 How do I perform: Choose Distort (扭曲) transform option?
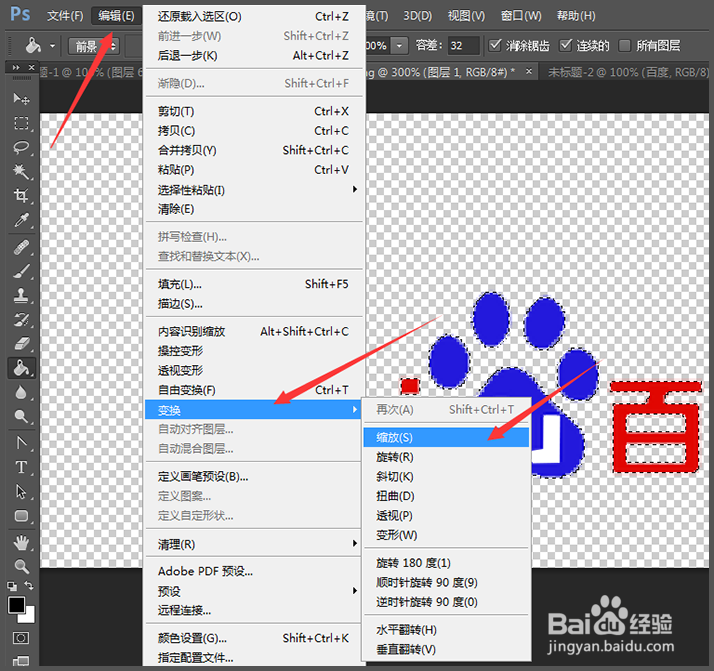pyautogui.click(x=446, y=496)
